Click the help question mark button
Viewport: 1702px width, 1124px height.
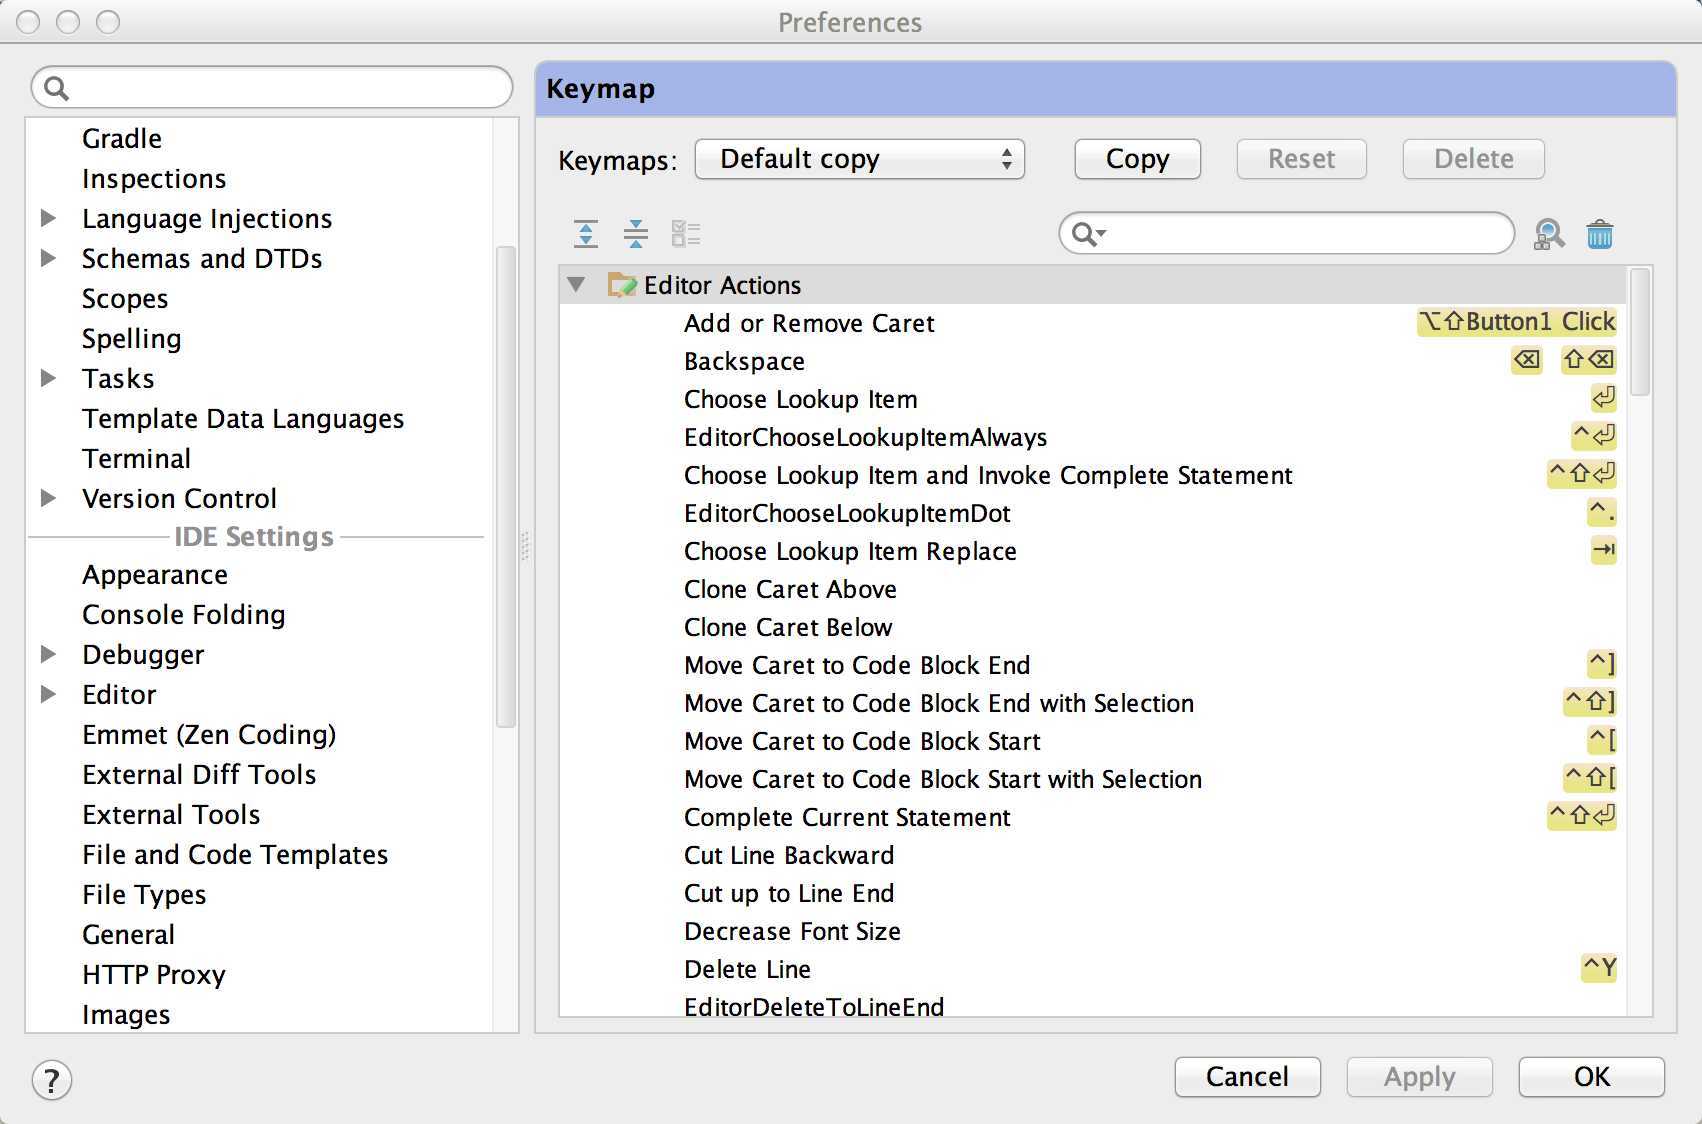pos(52,1080)
